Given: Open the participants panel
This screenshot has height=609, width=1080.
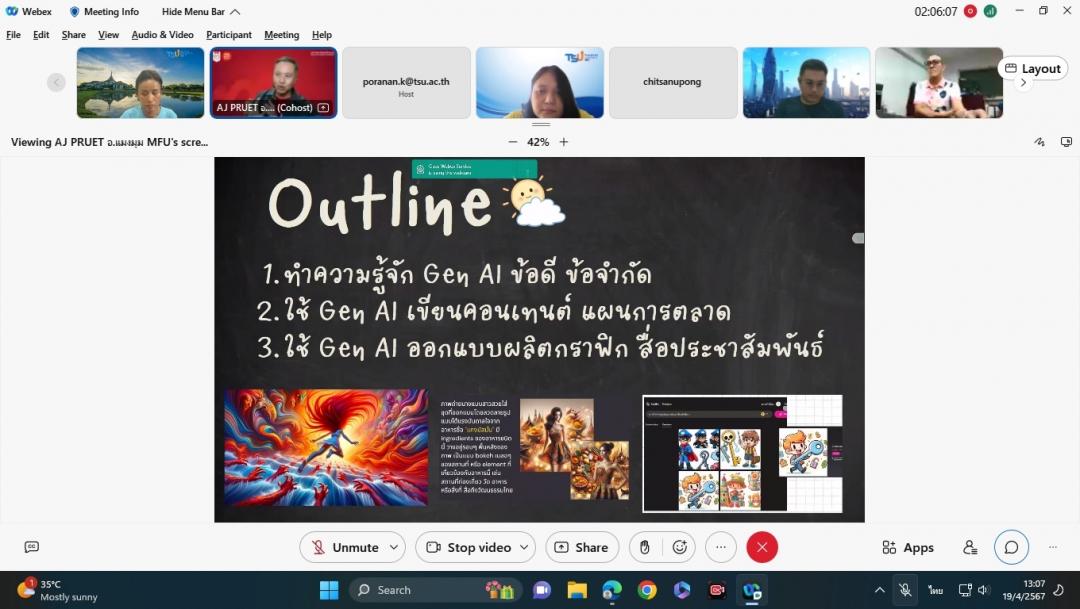Looking at the screenshot, I should (x=969, y=547).
